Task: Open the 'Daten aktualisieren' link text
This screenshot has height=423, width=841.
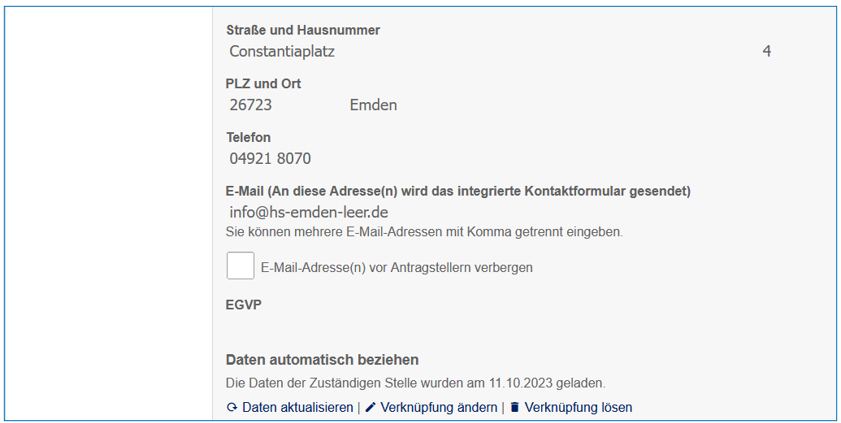Action: 297,408
